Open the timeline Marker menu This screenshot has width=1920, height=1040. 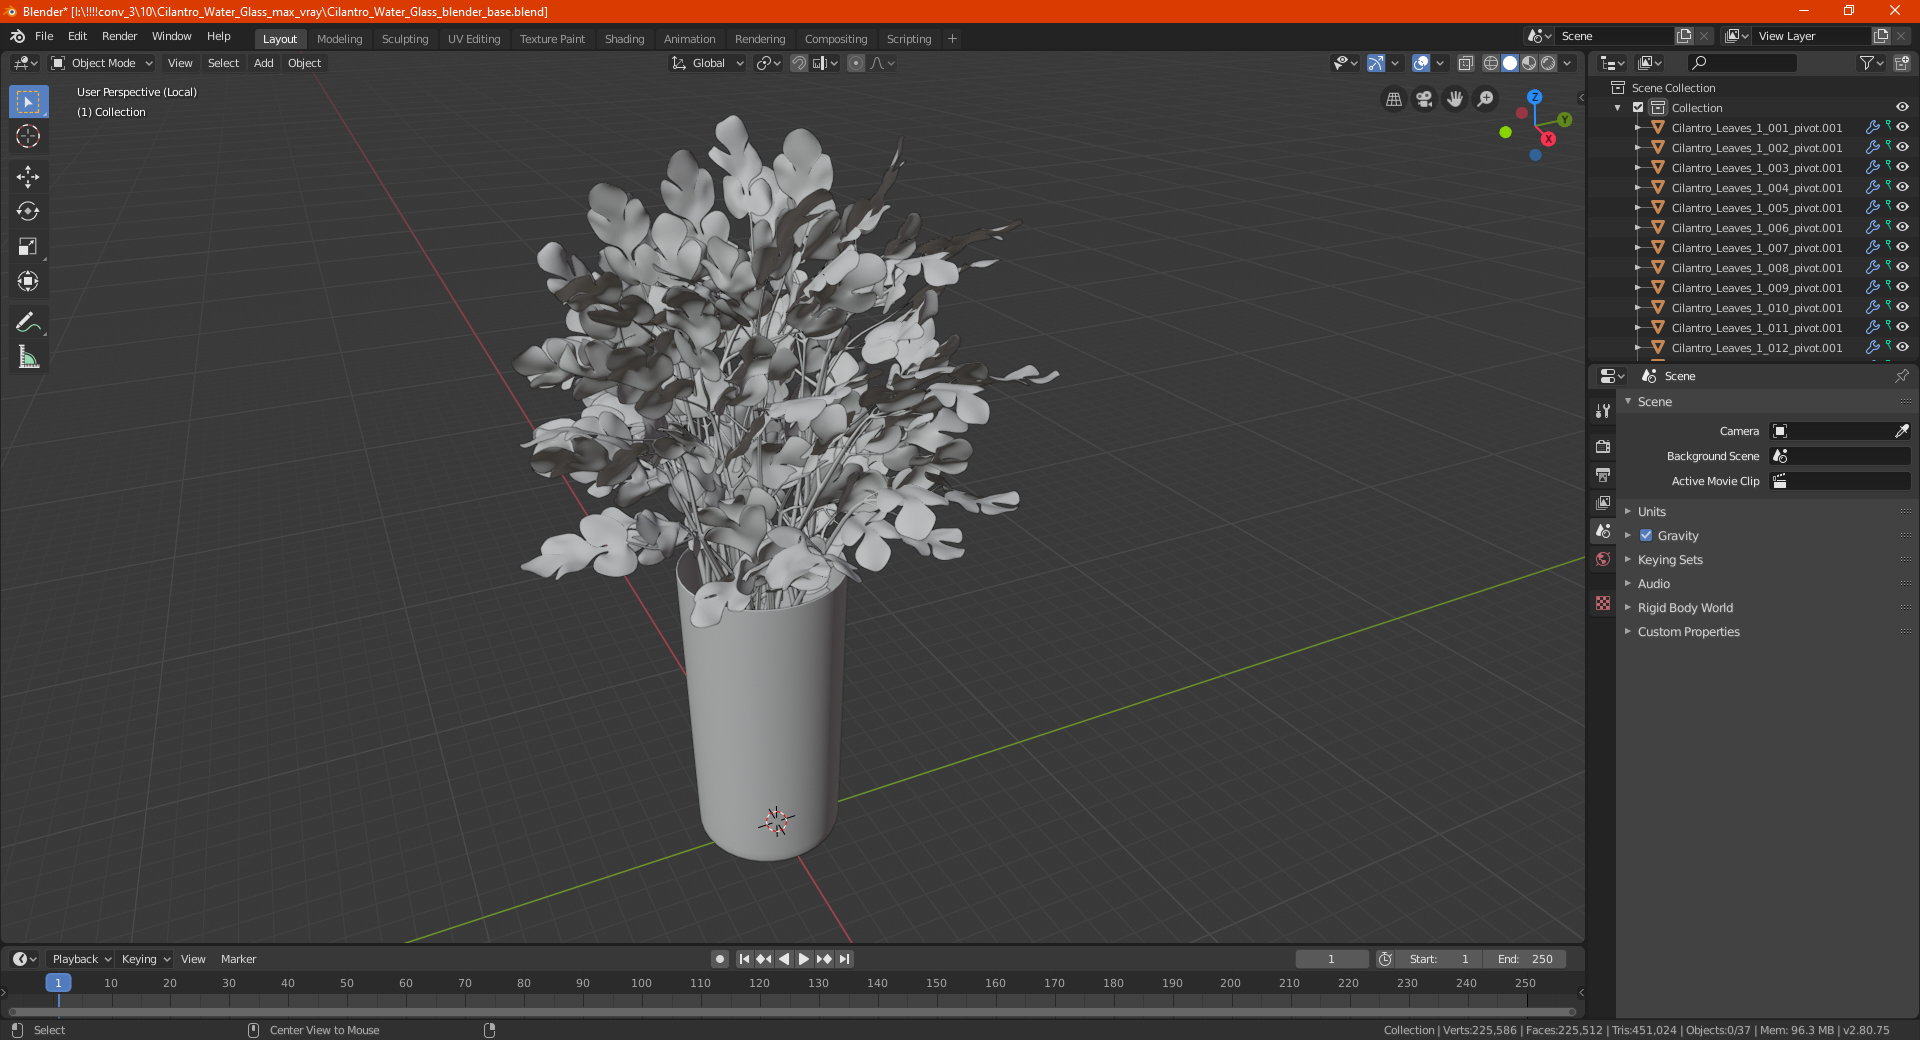click(238, 959)
